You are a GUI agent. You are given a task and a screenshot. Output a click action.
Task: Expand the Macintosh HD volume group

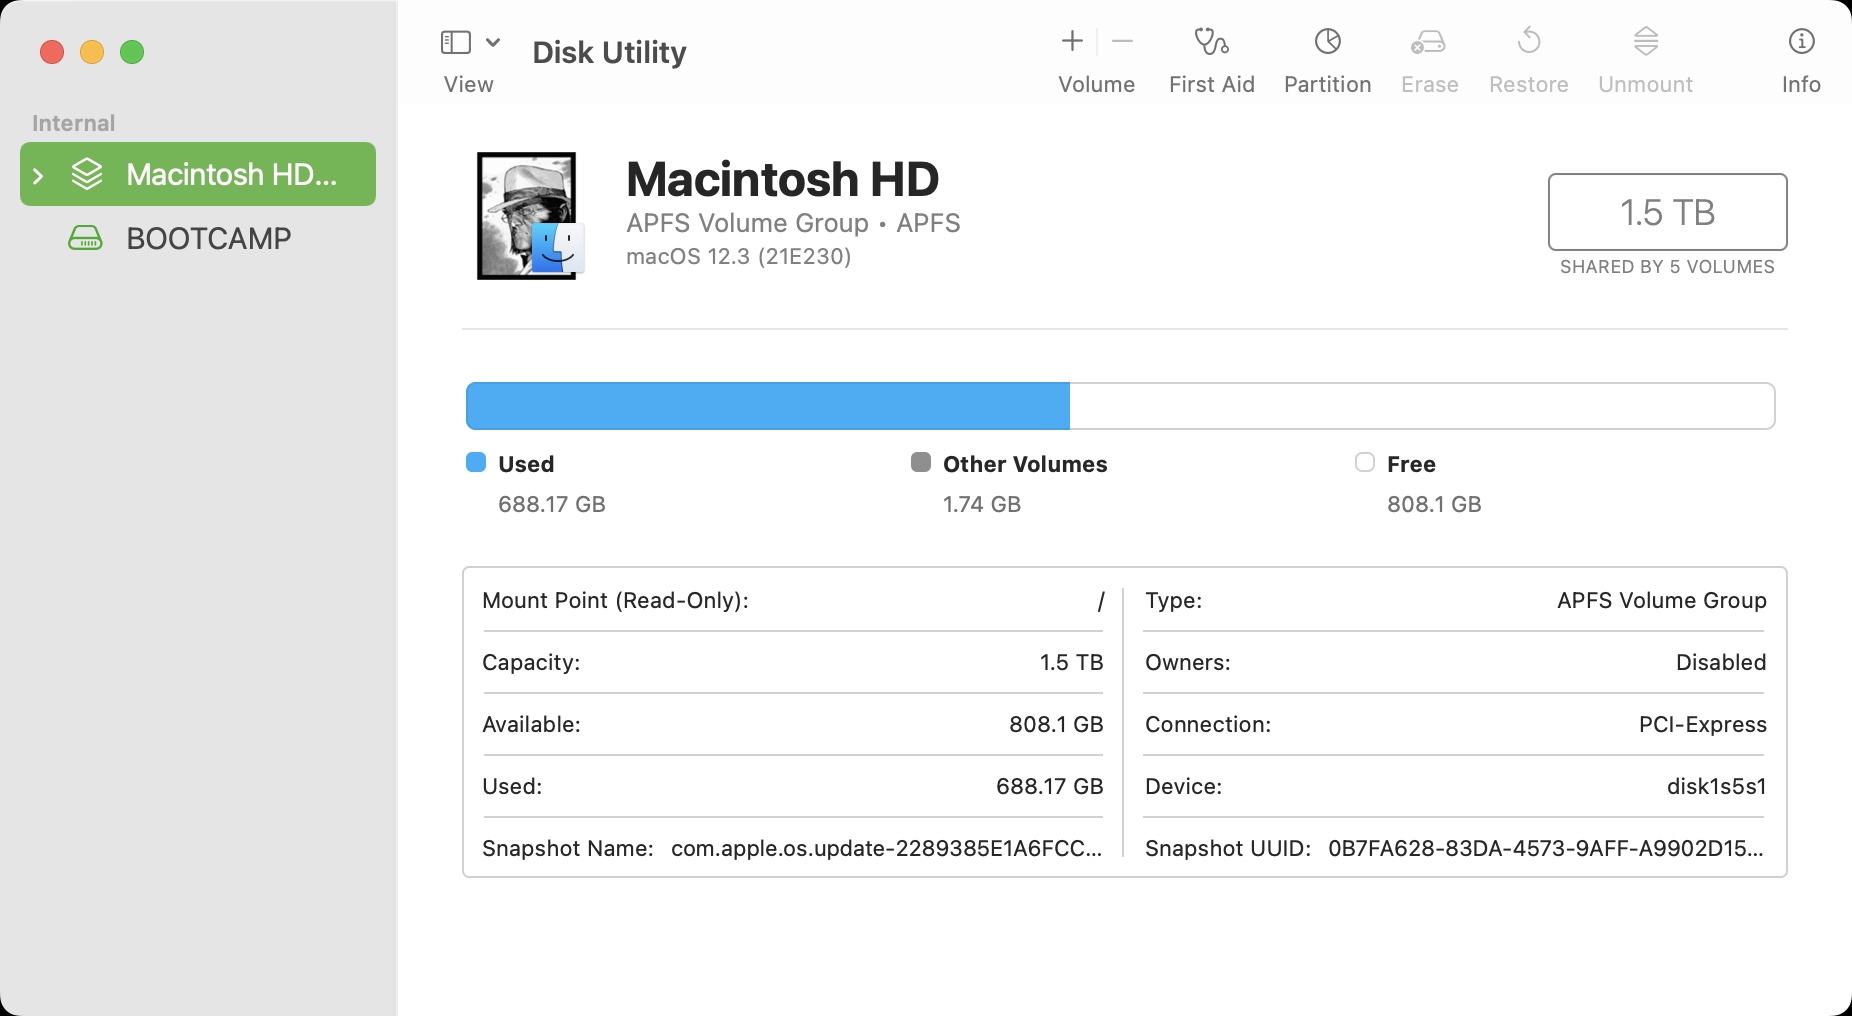click(38, 176)
